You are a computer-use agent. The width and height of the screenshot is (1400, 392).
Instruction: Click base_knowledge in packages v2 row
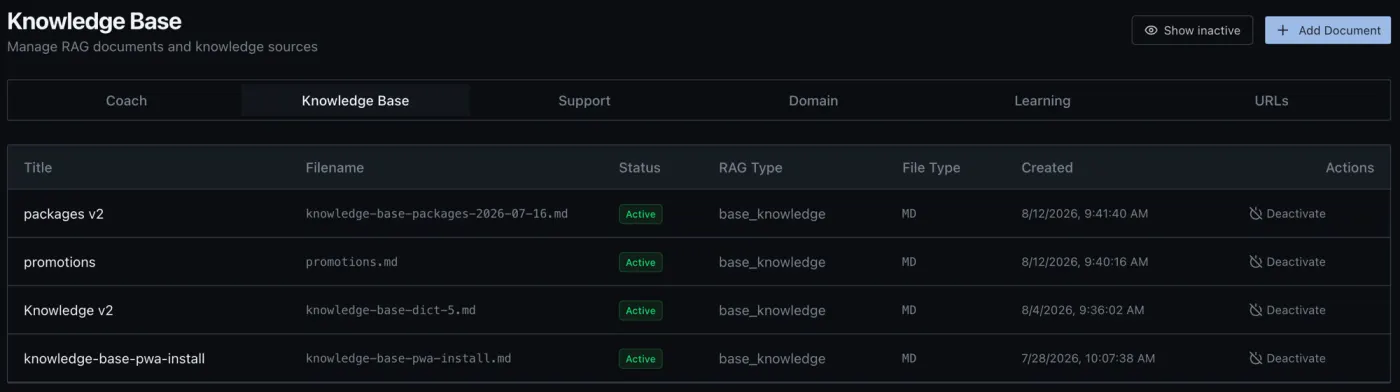[772, 214]
